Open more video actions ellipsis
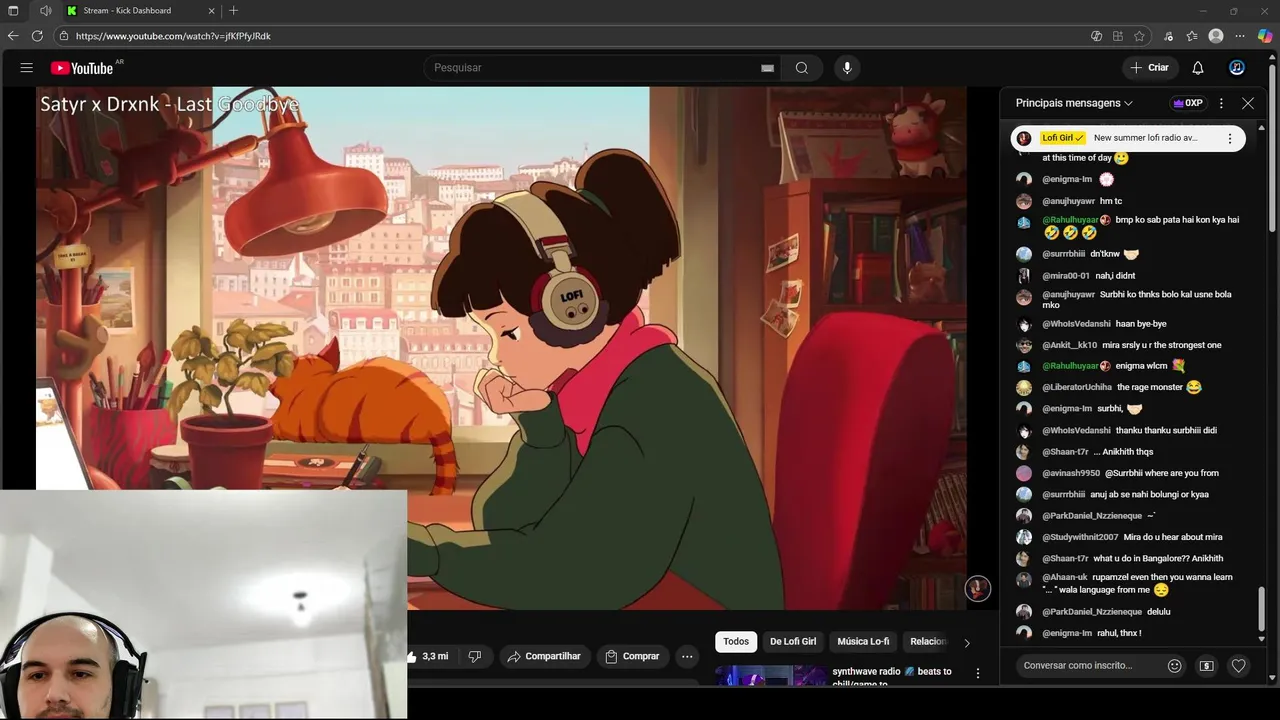The width and height of the screenshot is (1280, 720). point(687,656)
